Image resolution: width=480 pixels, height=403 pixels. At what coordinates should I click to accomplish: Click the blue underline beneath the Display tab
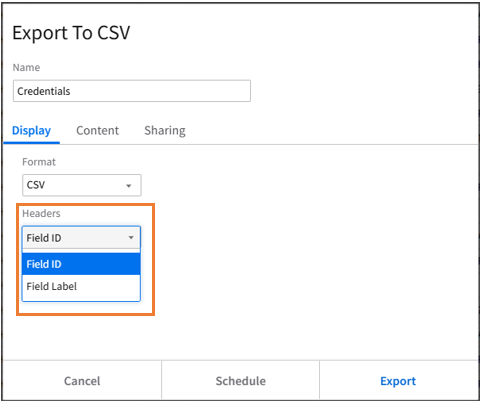32,143
